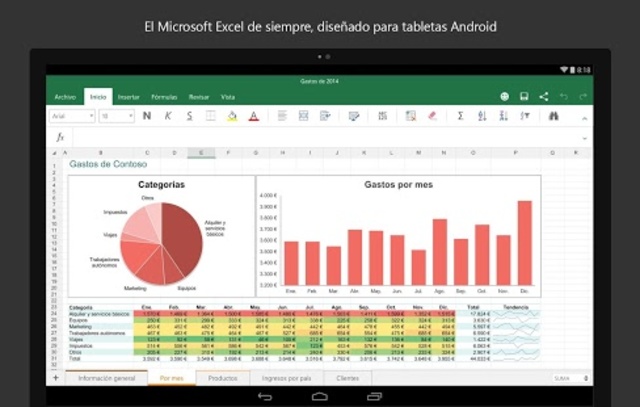The height and width of the screenshot is (407, 640).
Task: Select the Gastos por mes chart title
Action: click(x=398, y=185)
